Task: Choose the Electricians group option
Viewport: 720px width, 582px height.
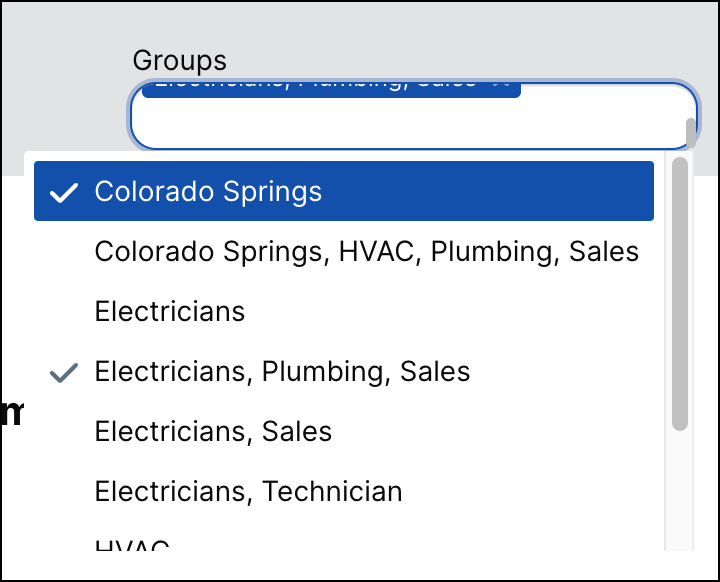Action: pyautogui.click(x=170, y=311)
